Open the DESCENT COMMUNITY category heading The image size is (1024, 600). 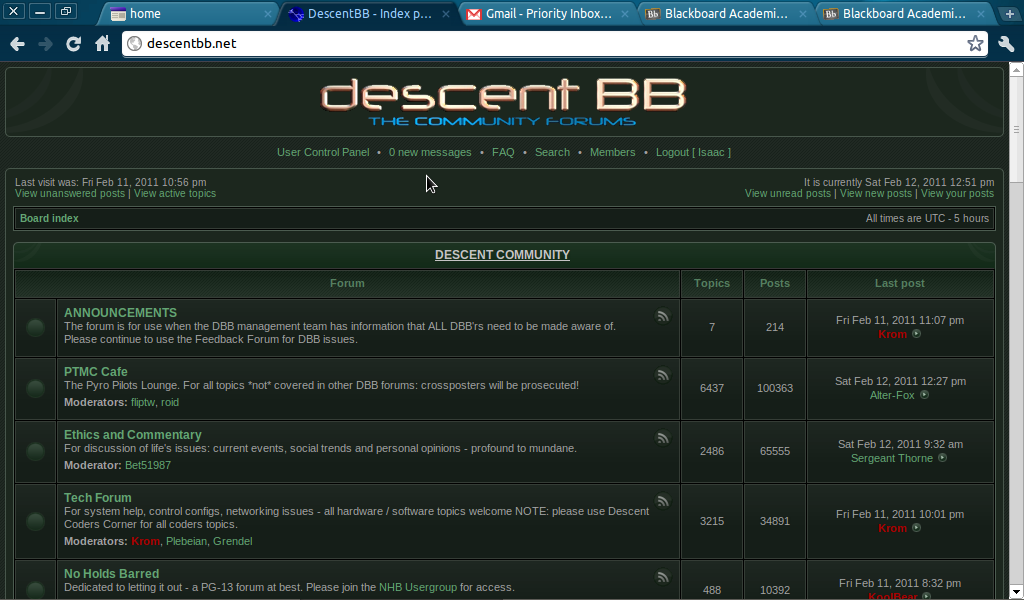coord(502,255)
